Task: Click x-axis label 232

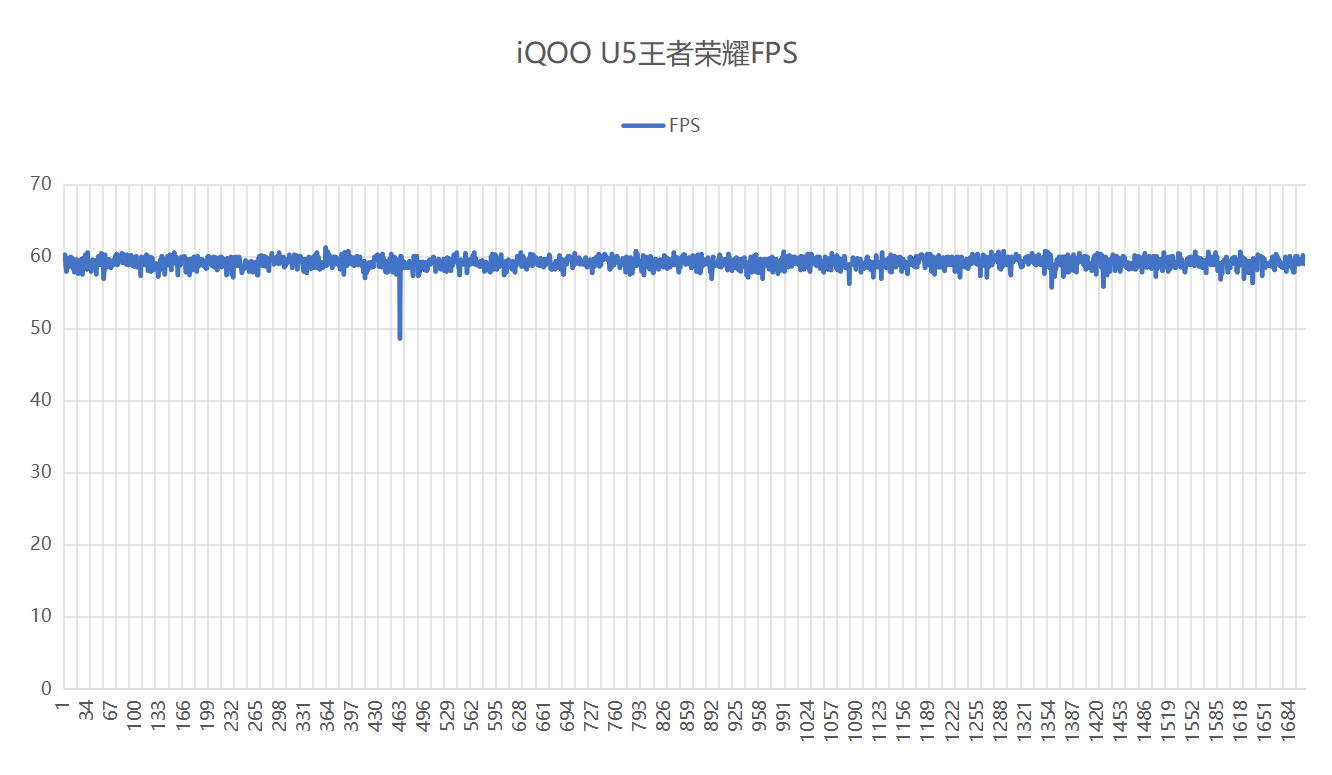Action: 232,716
